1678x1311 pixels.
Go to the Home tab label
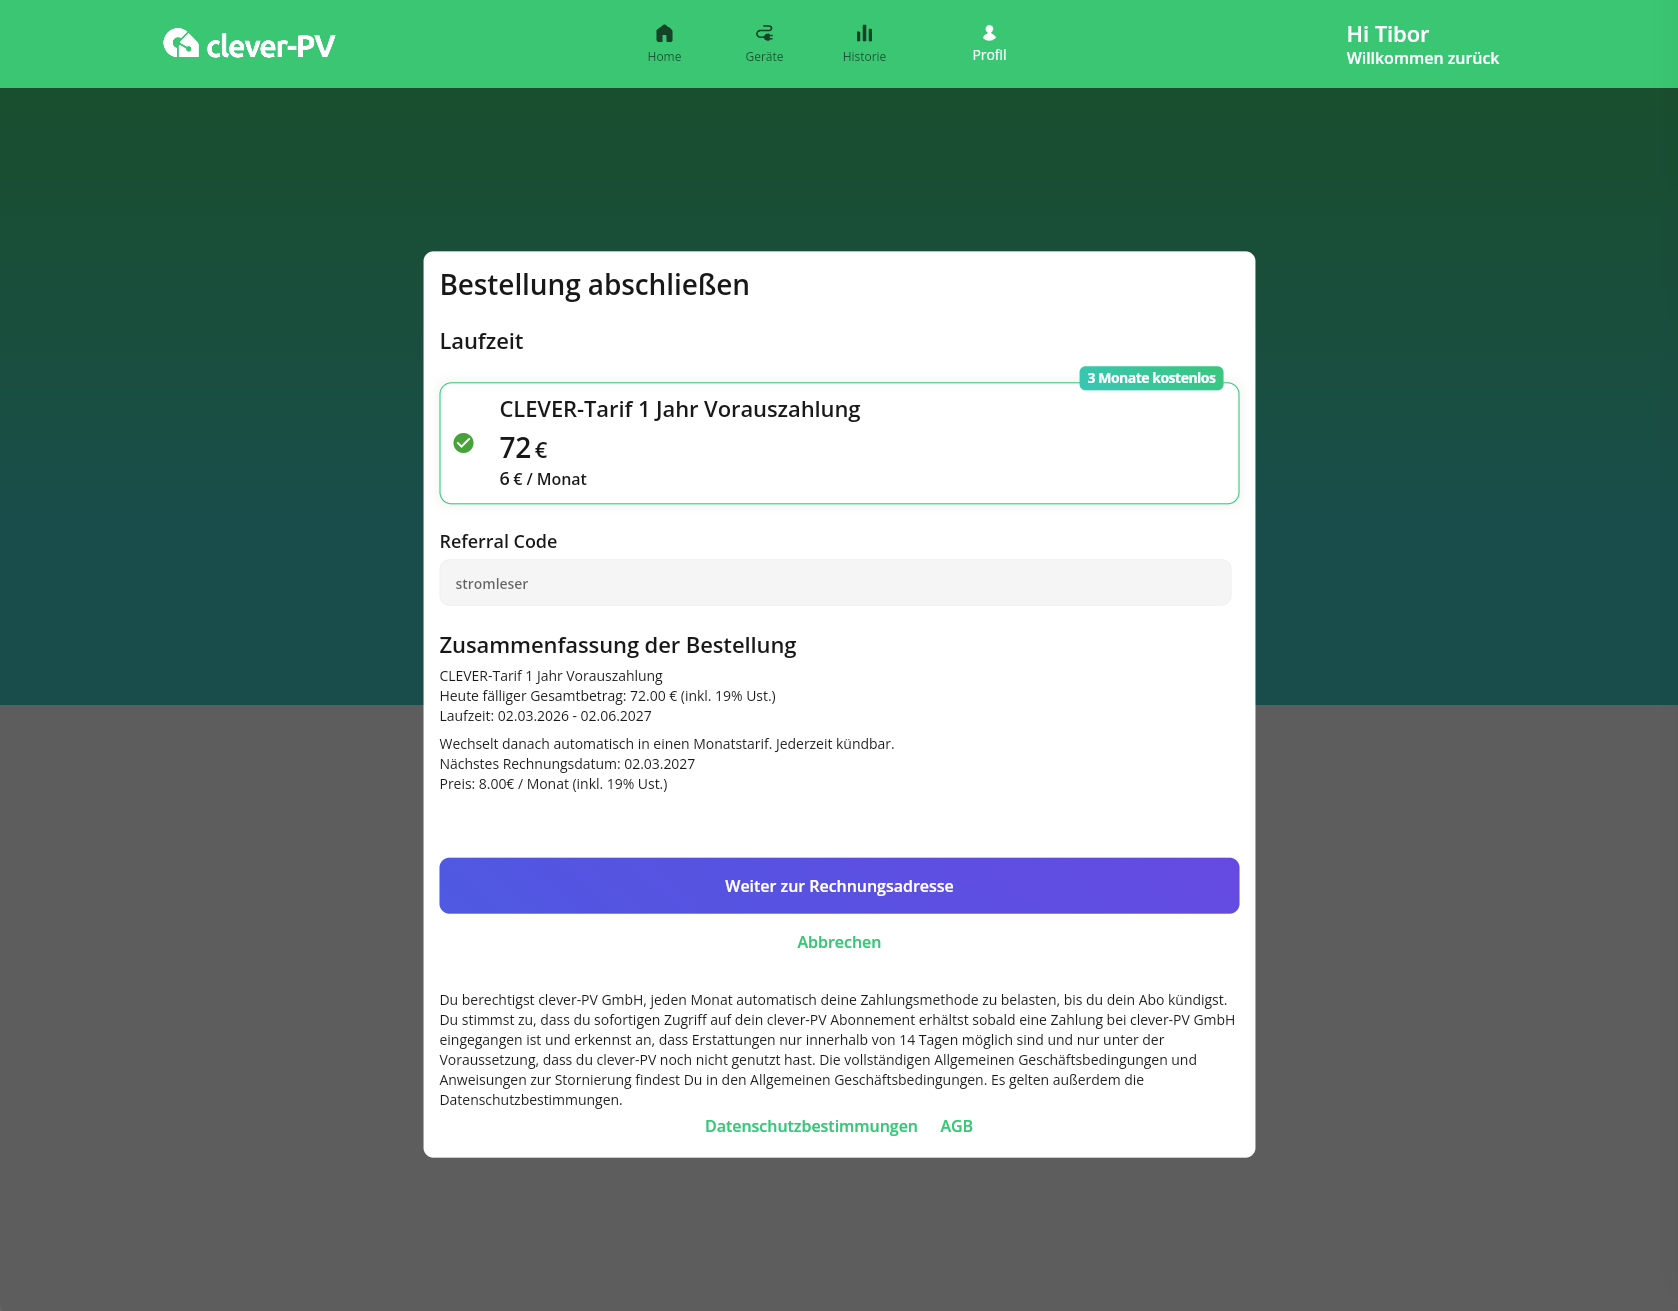(x=664, y=57)
